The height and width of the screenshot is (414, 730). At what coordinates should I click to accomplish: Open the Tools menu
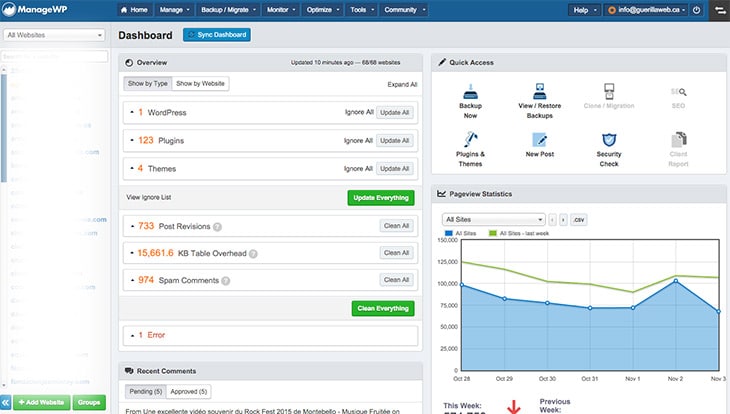[362, 10]
